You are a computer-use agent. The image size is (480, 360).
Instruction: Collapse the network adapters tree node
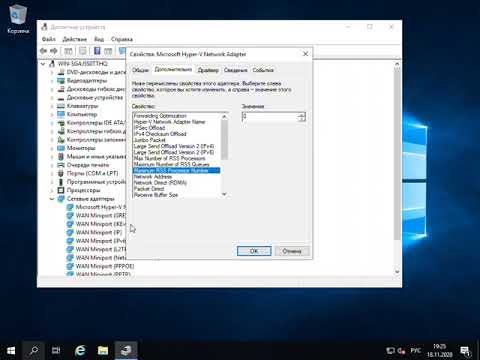click(52, 199)
